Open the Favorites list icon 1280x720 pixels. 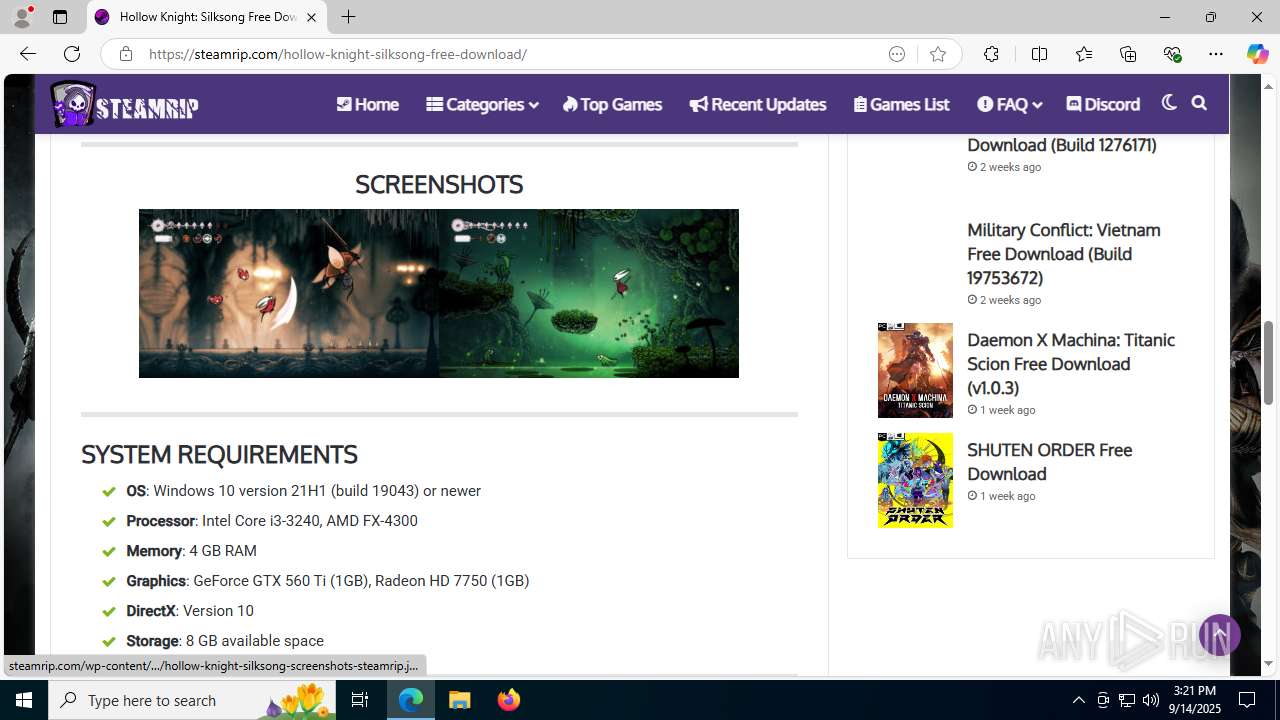(1084, 54)
